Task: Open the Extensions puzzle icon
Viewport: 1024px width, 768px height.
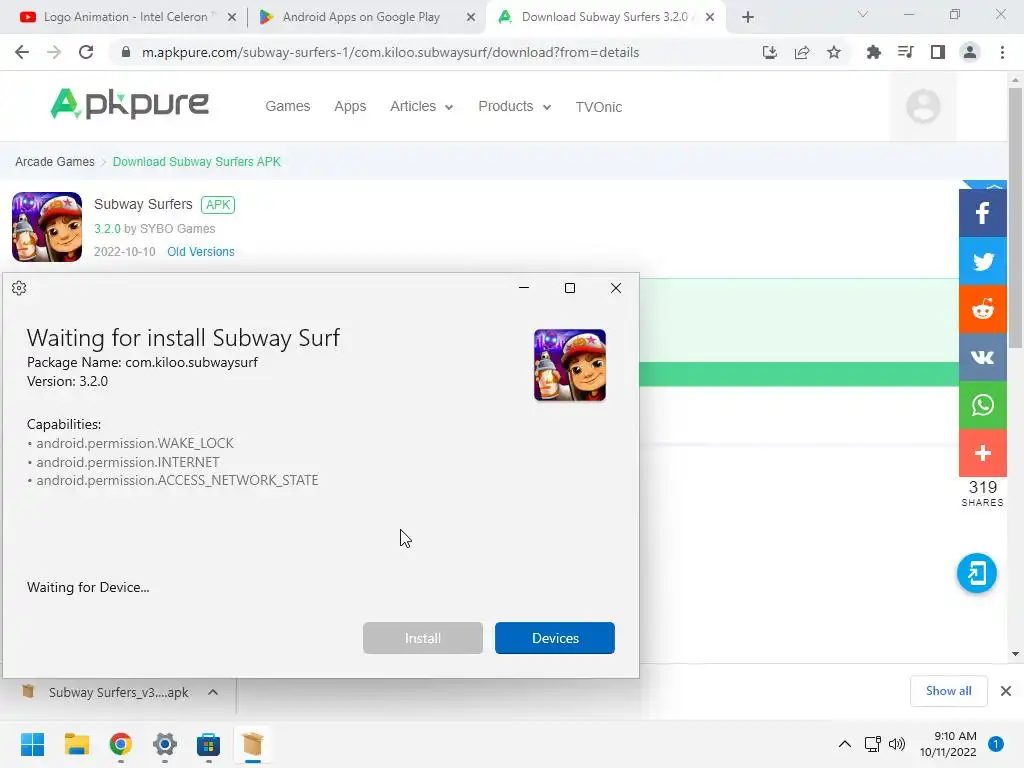Action: pyautogui.click(x=873, y=52)
